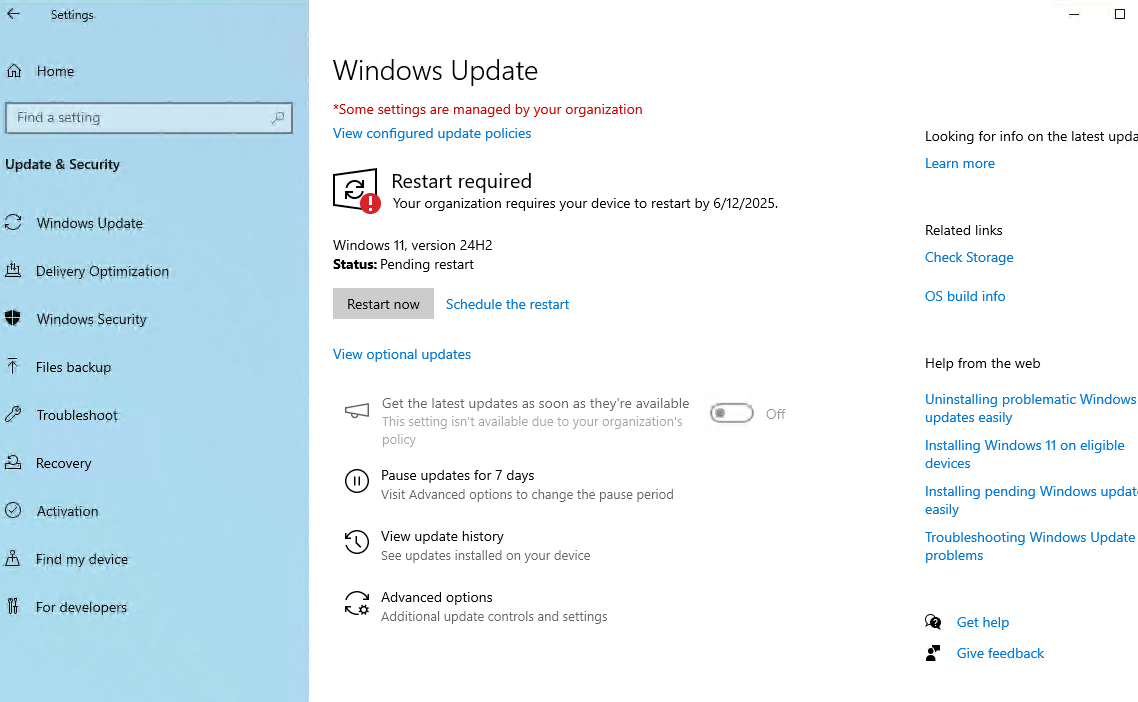Open OS build info link
This screenshot has width=1138, height=702.
click(965, 296)
